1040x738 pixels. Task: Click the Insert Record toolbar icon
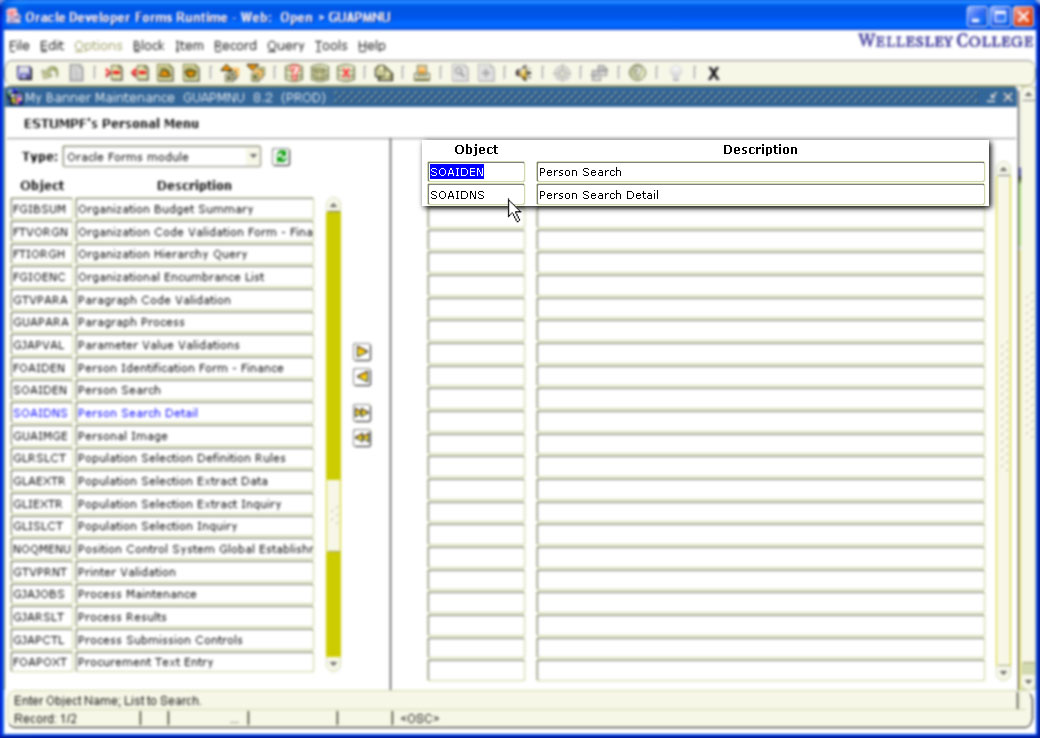[x=113, y=73]
